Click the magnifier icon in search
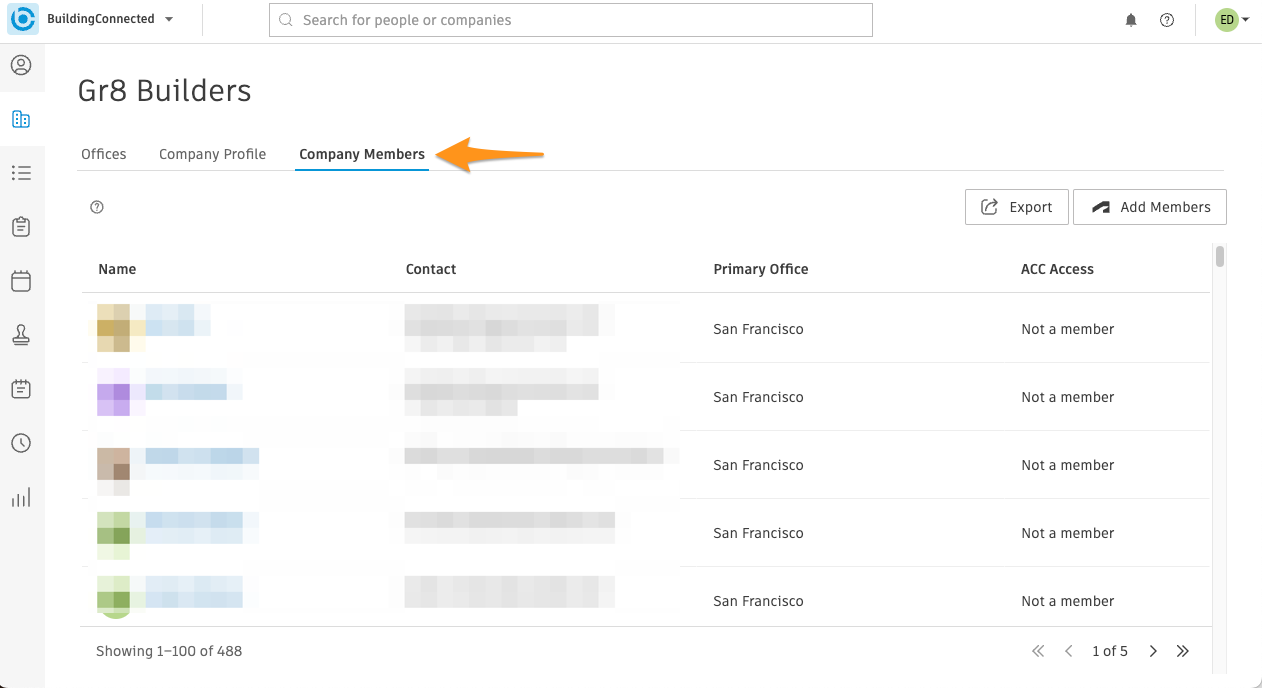The image size is (1262, 688). pos(287,20)
